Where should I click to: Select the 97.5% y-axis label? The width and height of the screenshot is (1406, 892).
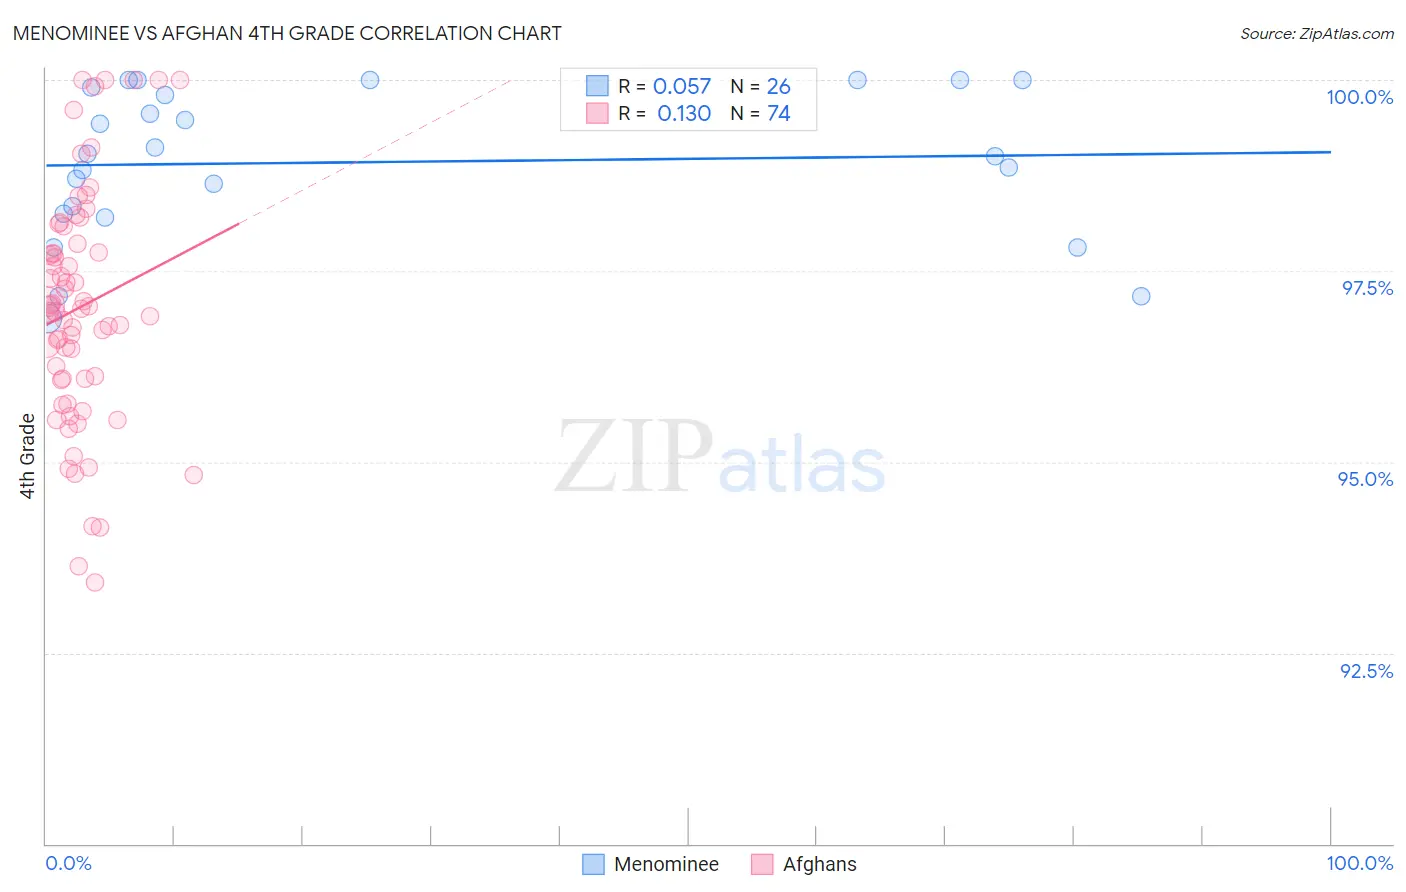pos(1367,288)
